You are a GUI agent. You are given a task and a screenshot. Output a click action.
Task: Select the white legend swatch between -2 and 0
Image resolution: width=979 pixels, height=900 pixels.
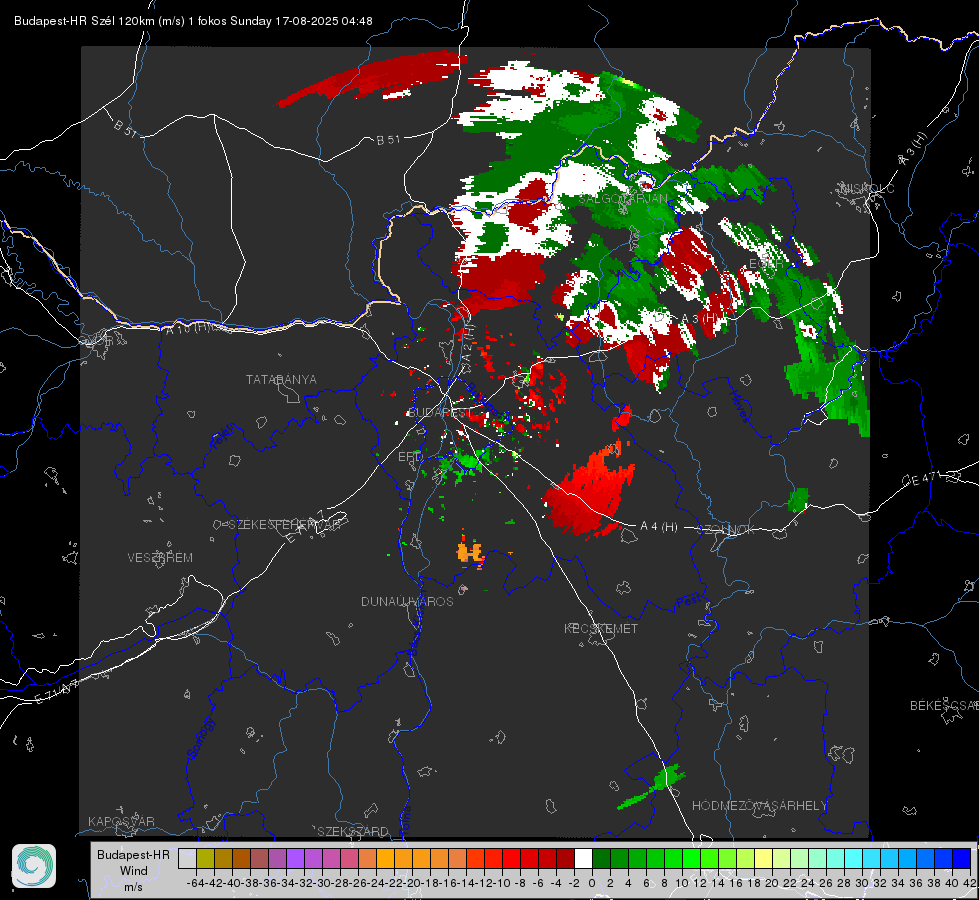(583, 858)
